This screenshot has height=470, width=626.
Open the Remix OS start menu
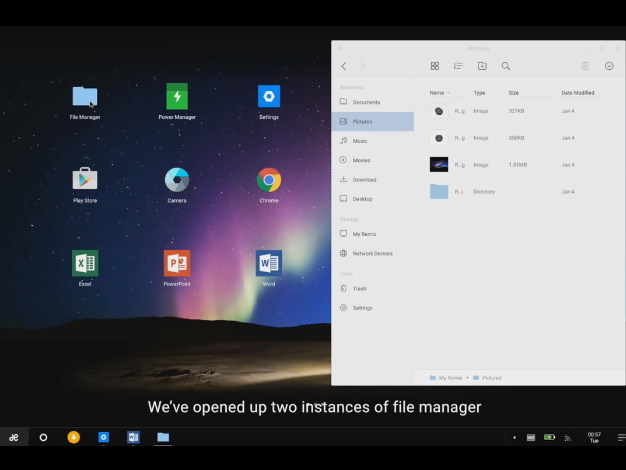(14, 437)
